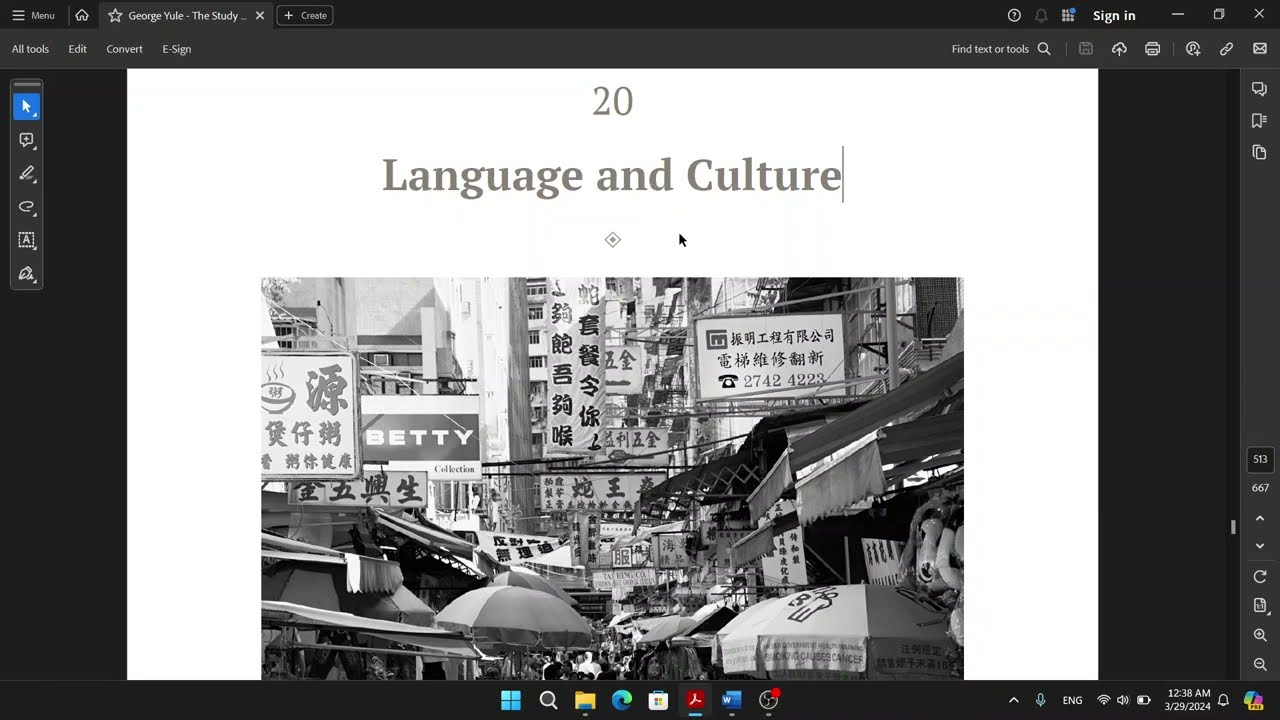This screenshot has height=720, width=1280.
Task: Send the file by email icon
Action: point(1259,49)
